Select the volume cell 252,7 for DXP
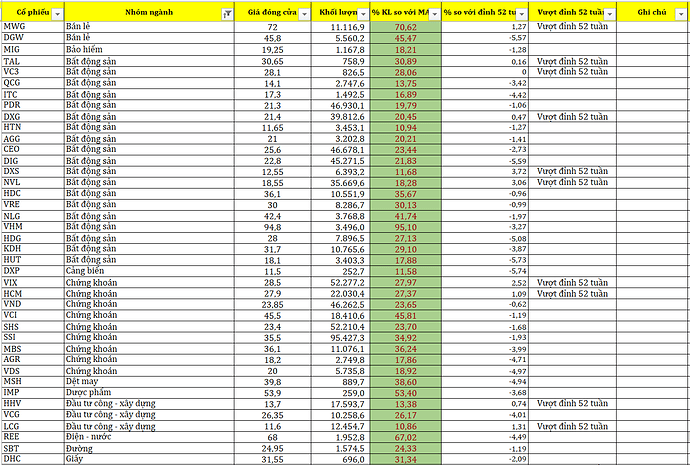 (x=341, y=271)
